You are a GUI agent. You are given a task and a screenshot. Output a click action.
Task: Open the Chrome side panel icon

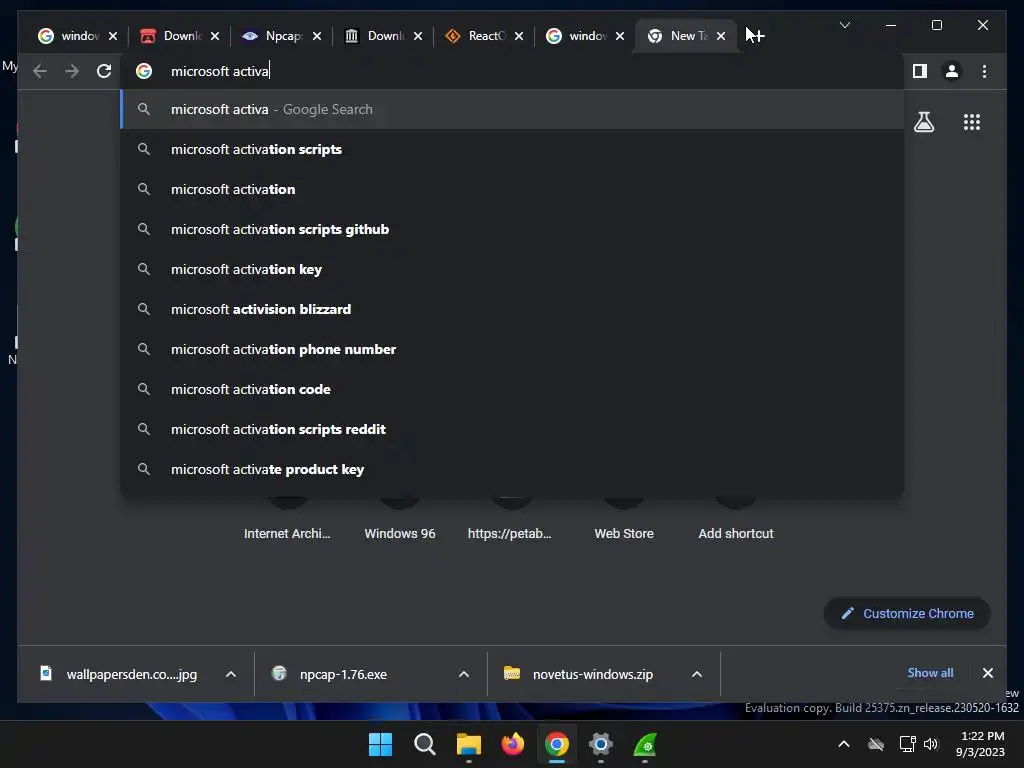(x=920, y=71)
